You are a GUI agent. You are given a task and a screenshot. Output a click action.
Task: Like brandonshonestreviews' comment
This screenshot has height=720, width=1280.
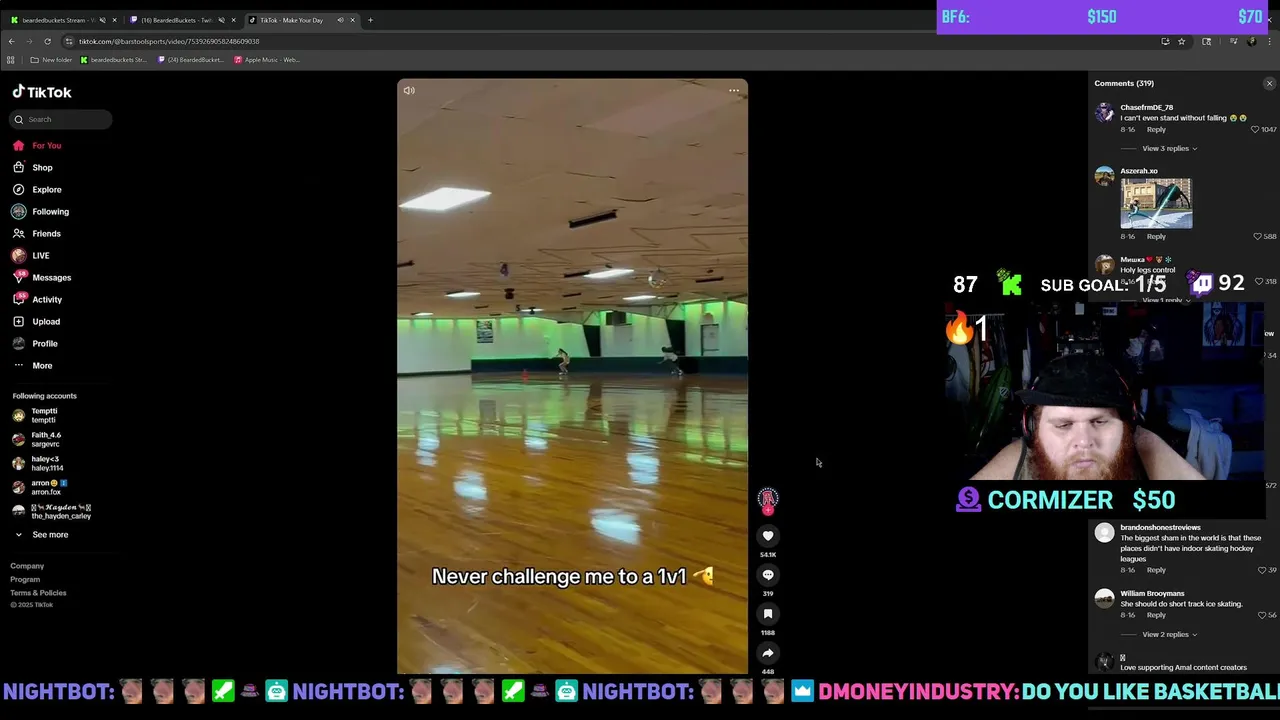[1261, 570]
